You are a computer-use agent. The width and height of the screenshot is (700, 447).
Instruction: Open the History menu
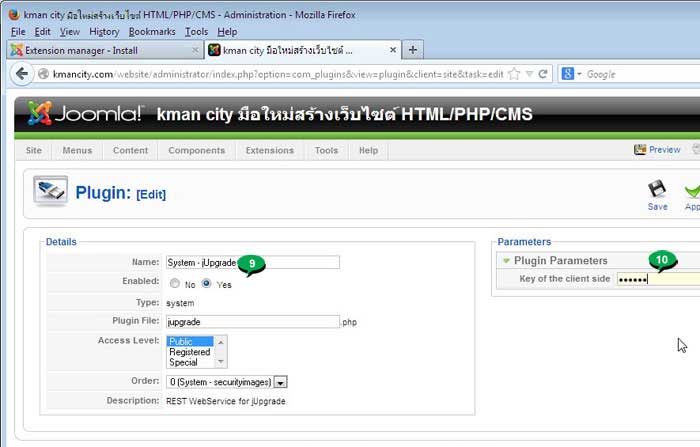(104, 32)
